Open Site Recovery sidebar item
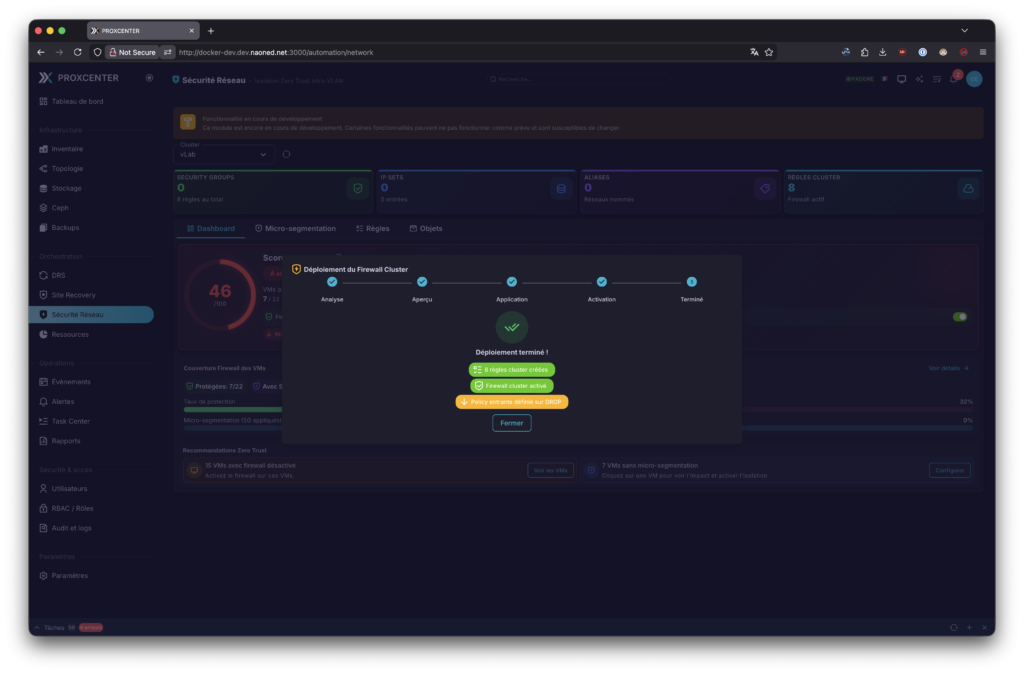1024x674 pixels. click(73, 295)
